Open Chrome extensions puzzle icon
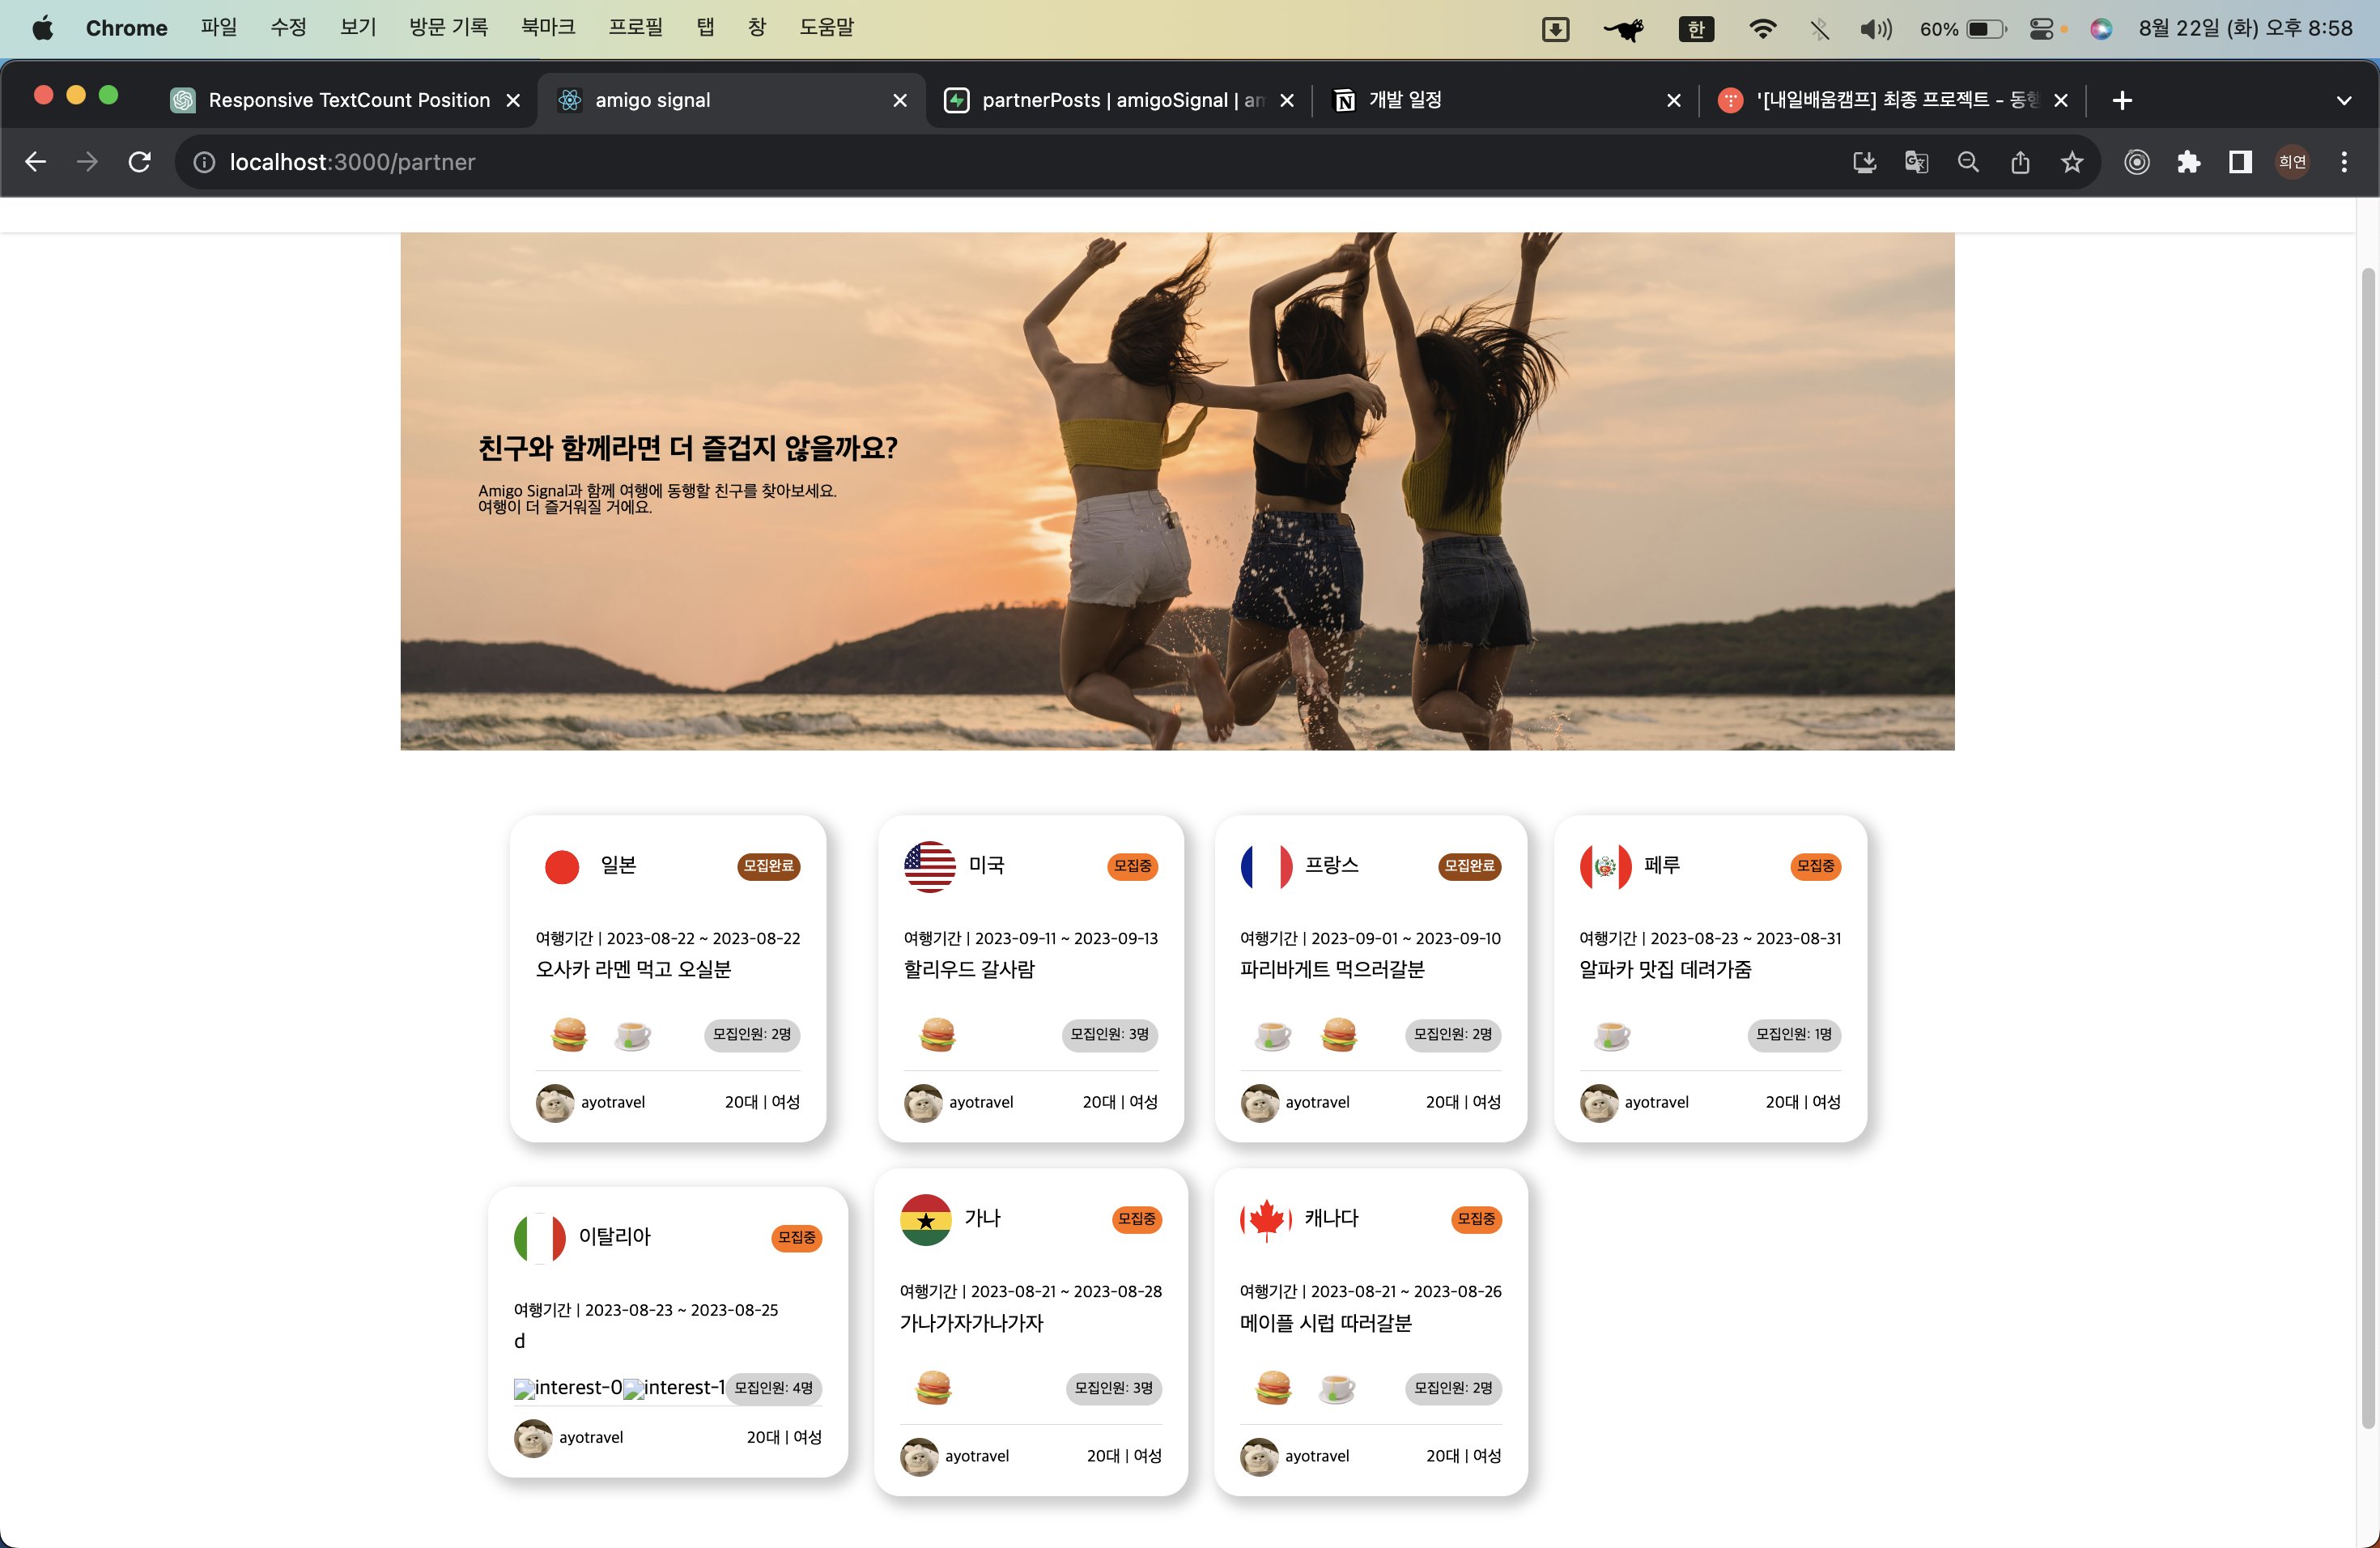 point(2189,162)
